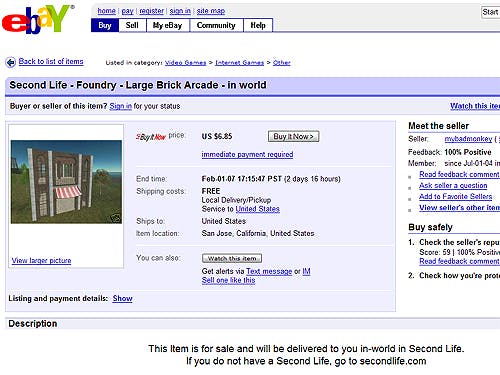The height and width of the screenshot is (375, 500).
Task: Click the back arrow icon
Action: tap(11, 62)
